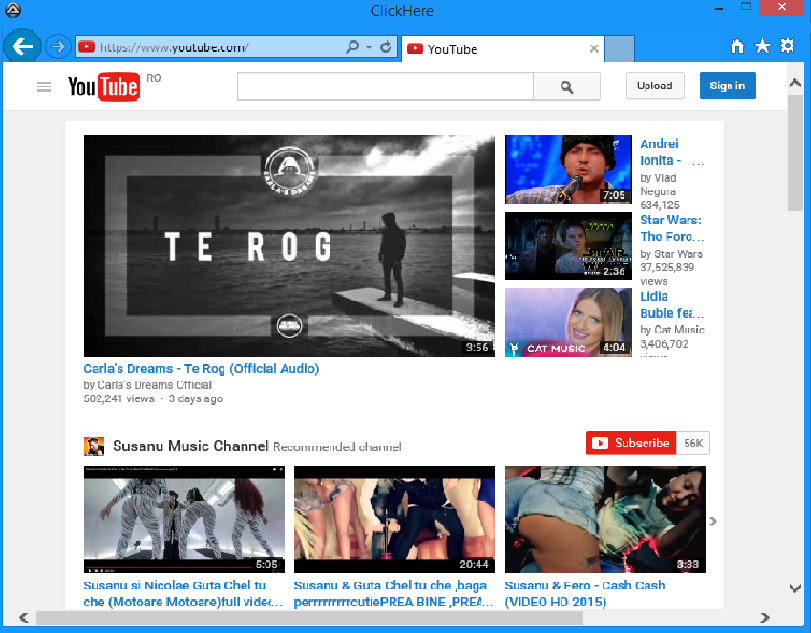Open Susanu & Fero Cash Cash thumbnail
The image size is (811, 633).
(x=605, y=519)
